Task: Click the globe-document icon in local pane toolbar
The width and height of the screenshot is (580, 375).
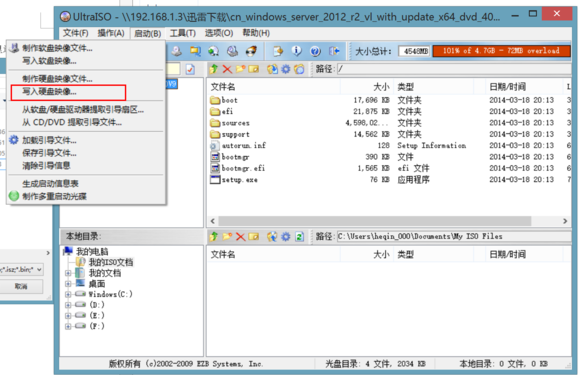Action: coord(273,237)
